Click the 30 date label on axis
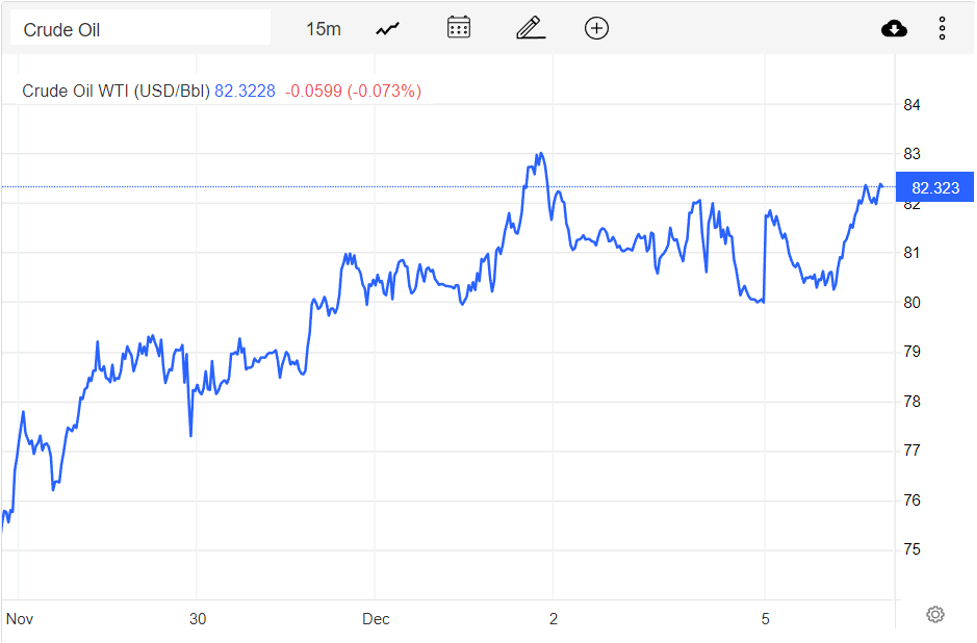Viewport: 977px width, 643px height. (197, 619)
